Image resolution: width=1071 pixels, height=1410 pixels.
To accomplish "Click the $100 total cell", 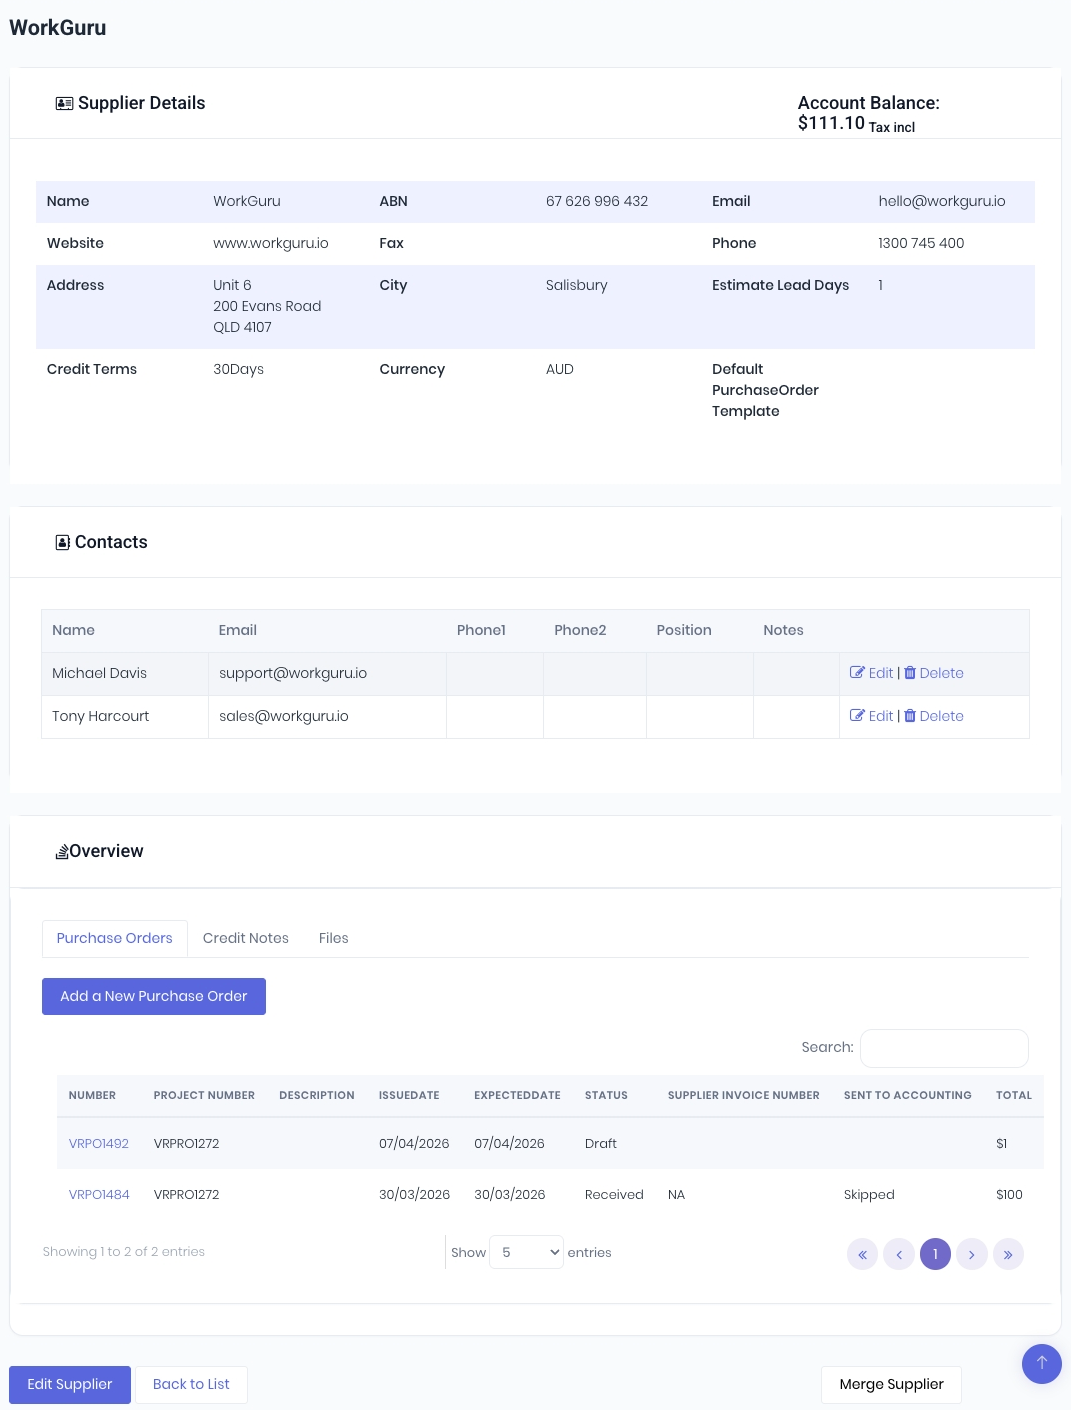I will coord(1009,1195).
